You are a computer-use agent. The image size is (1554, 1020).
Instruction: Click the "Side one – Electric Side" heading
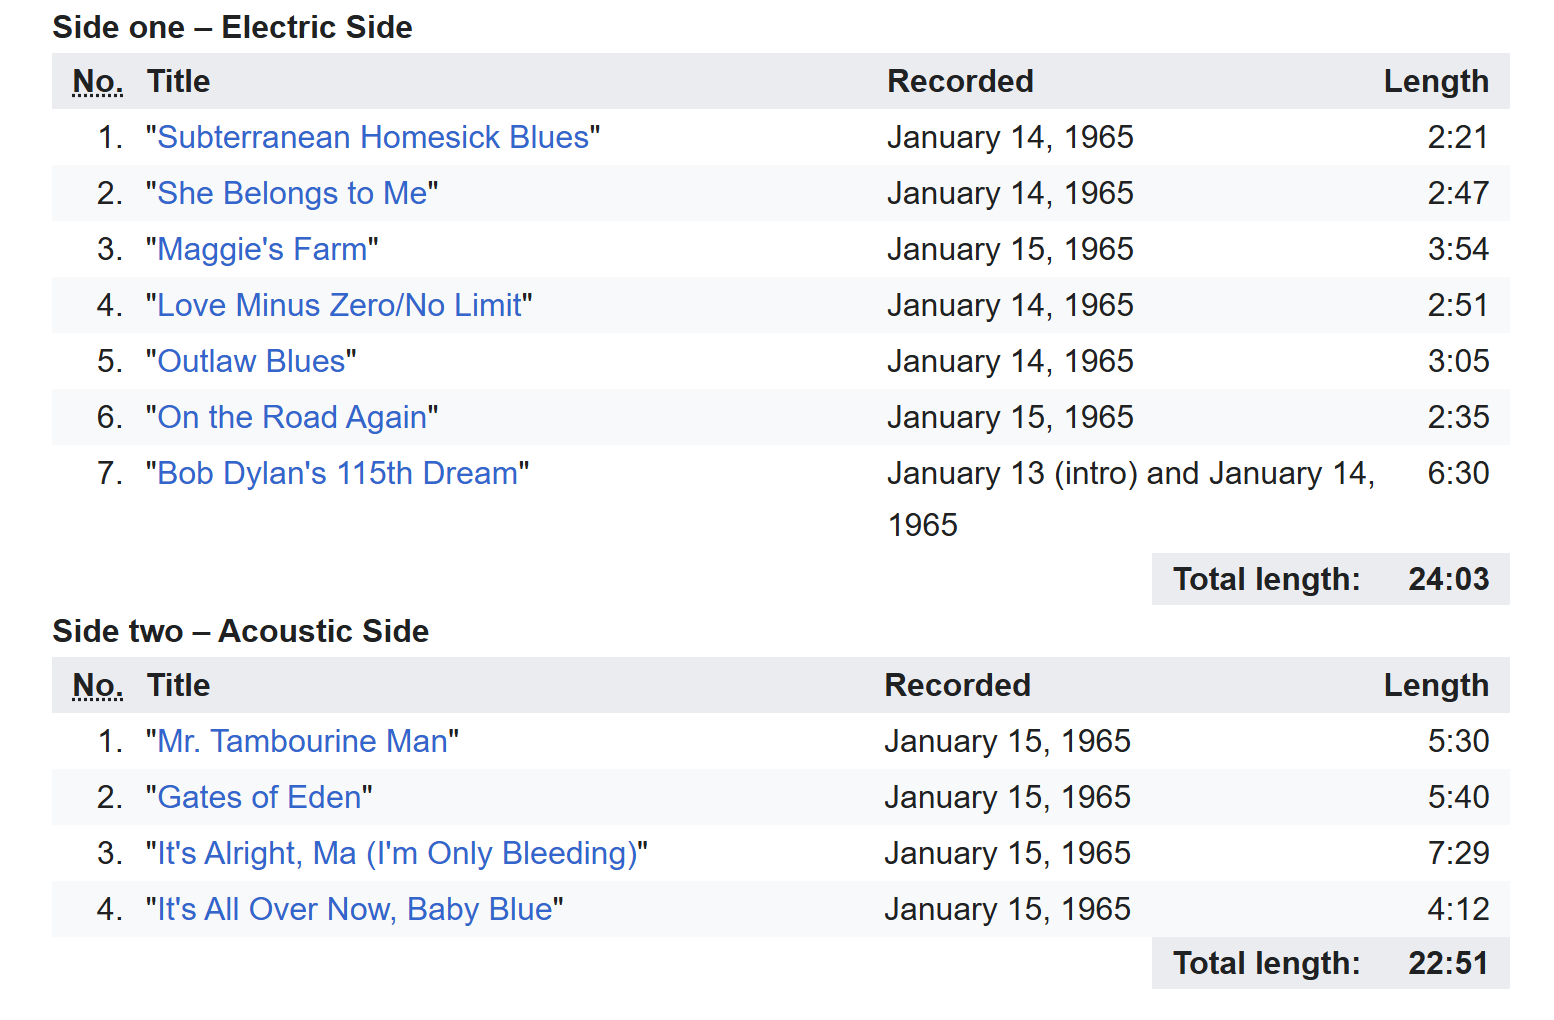[232, 27]
